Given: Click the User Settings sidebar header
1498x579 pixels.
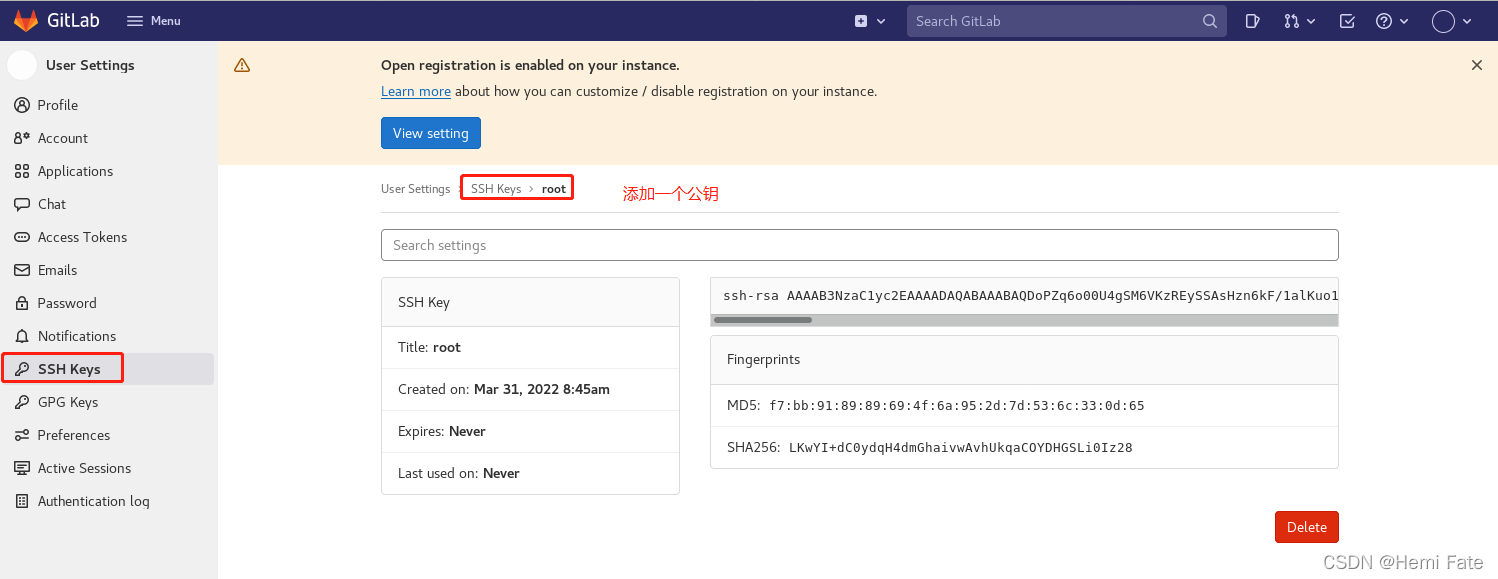Looking at the screenshot, I should click(x=90, y=65).
